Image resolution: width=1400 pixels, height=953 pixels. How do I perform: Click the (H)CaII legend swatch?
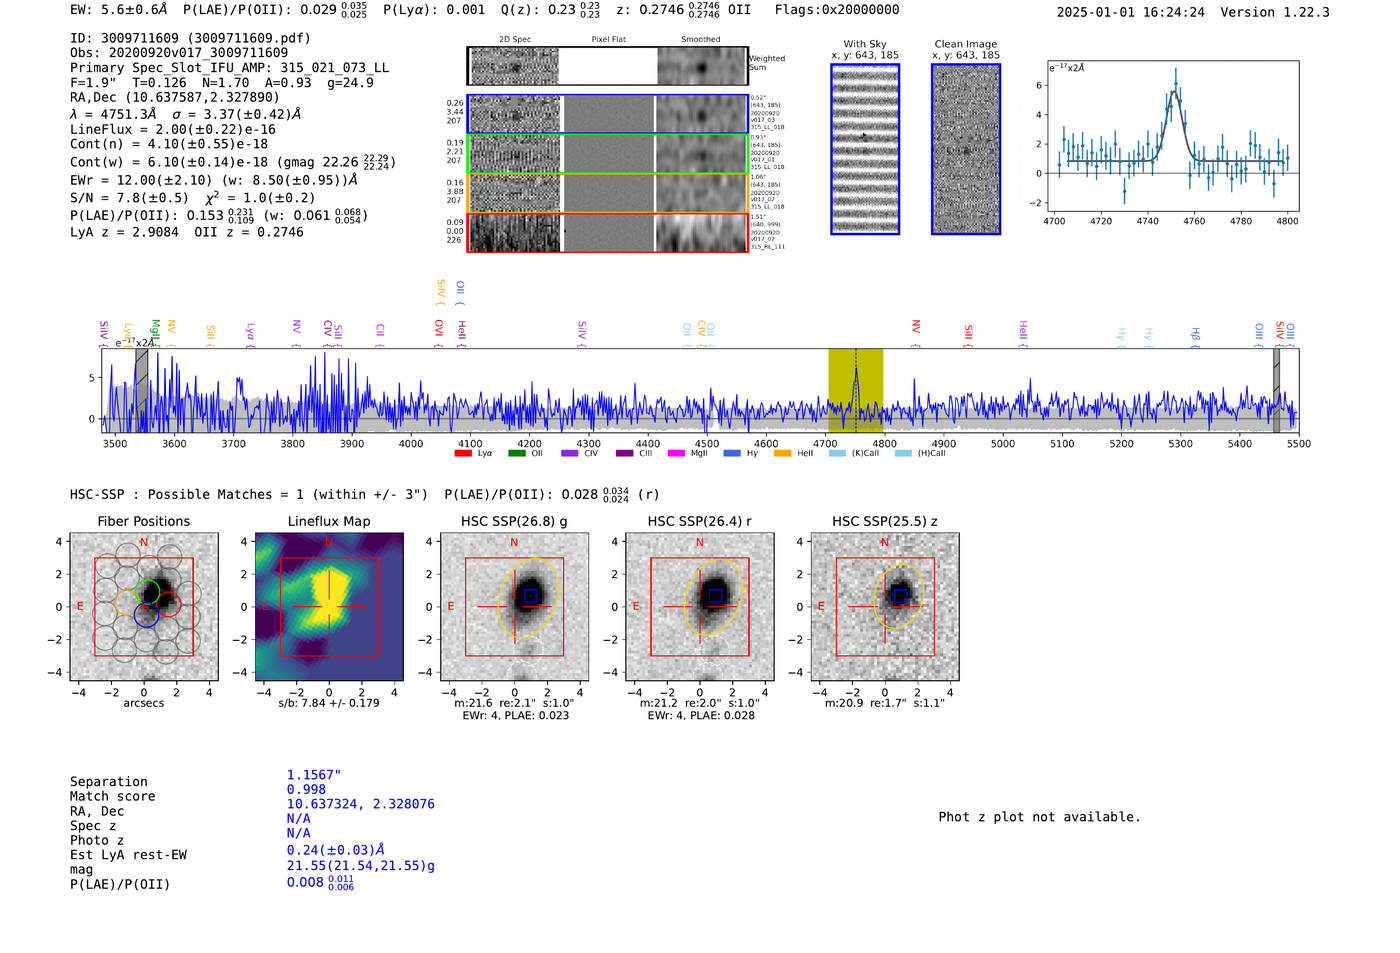point(903,453)
